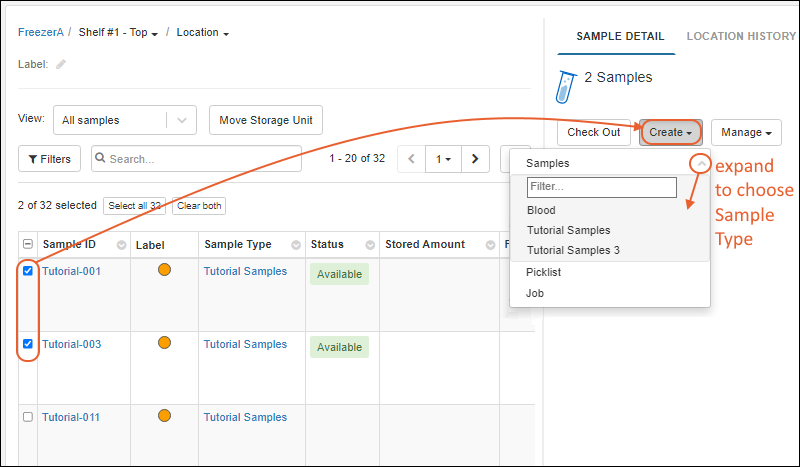The height and width of the screenshot is (467, 800).
Task: Switch to the Location History tab
Action: pyautogui.click(x=741, y=37)
